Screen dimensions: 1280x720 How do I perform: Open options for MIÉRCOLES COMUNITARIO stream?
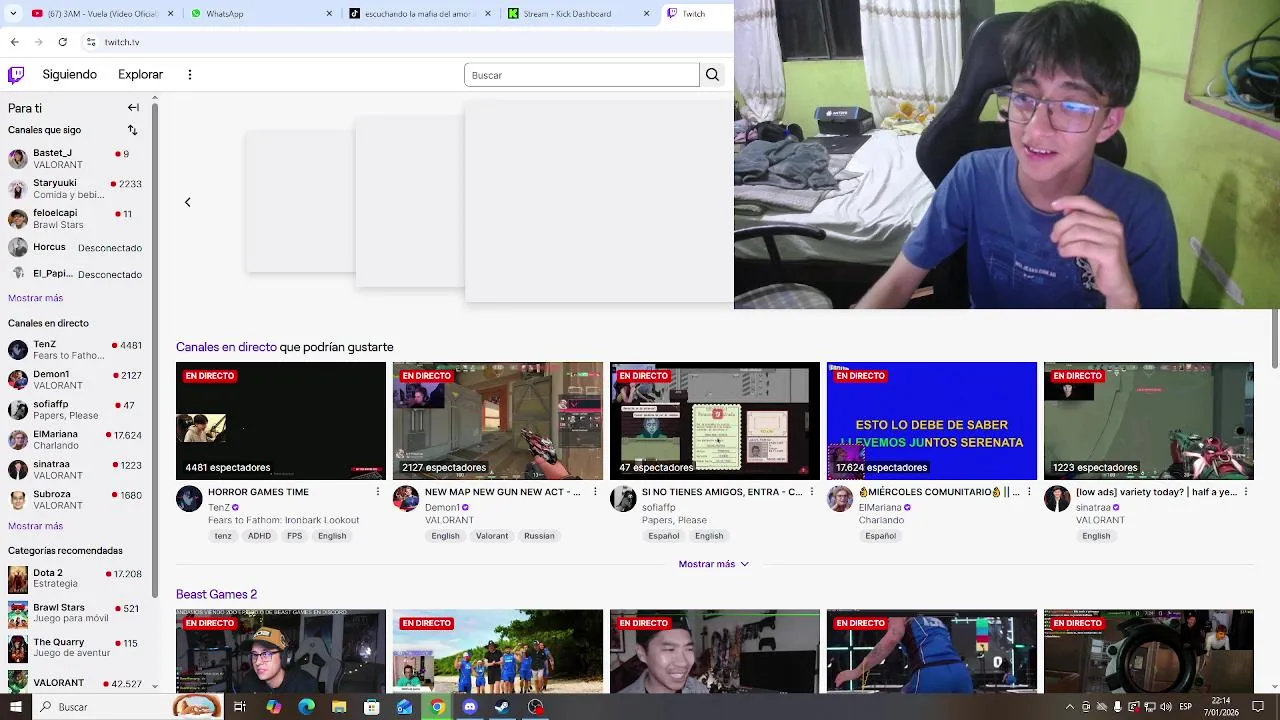[x=1028, y=492]
